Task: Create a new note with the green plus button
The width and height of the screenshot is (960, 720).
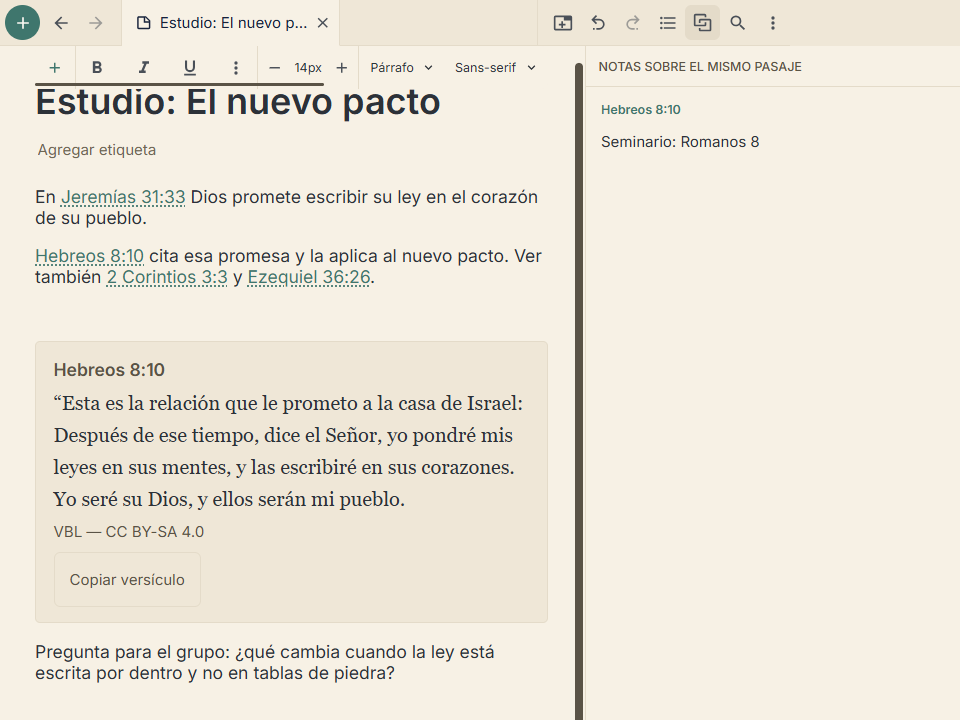Action: 23,23
